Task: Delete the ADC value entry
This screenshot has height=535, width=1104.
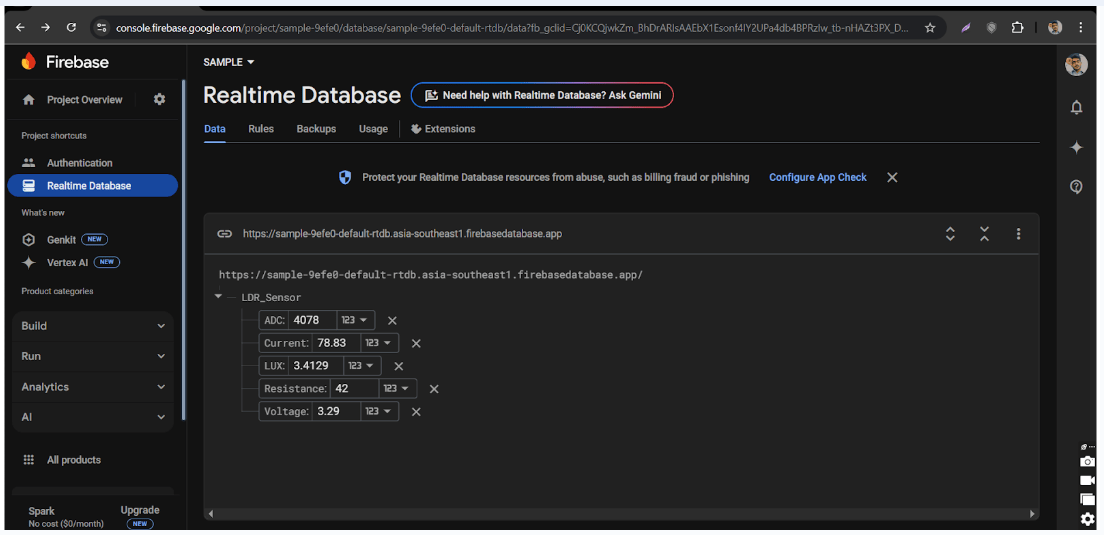Action: point(392,321)
